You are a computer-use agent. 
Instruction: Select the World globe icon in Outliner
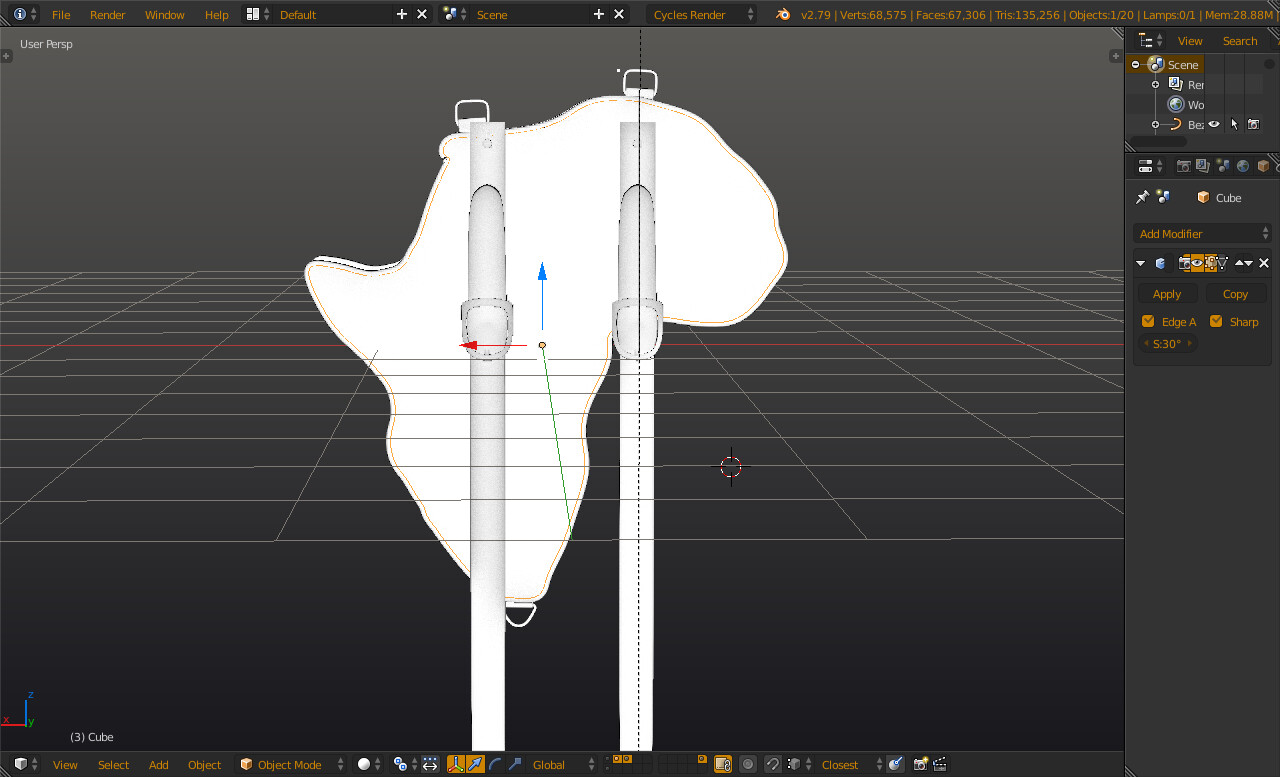point(1176,104)
